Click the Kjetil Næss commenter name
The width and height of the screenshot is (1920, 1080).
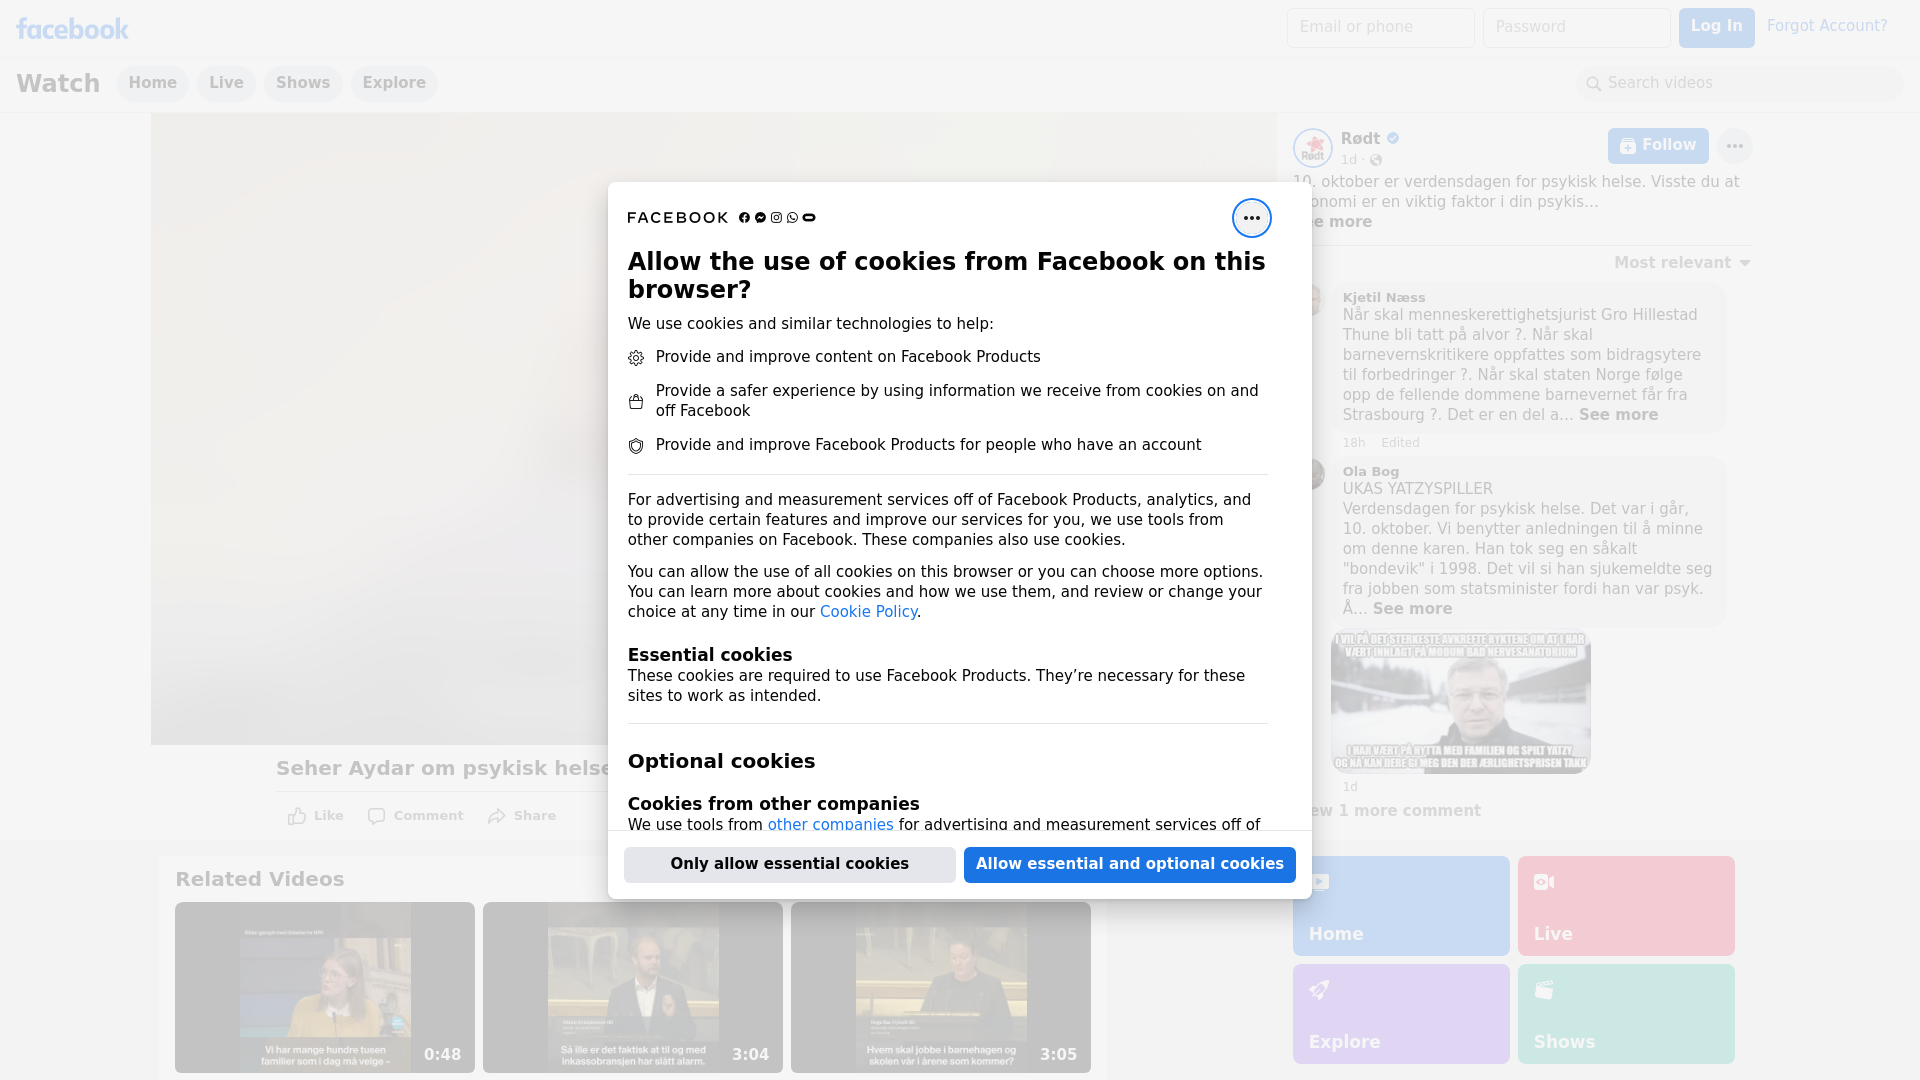pyautogui.click(x=1383, y=298)
